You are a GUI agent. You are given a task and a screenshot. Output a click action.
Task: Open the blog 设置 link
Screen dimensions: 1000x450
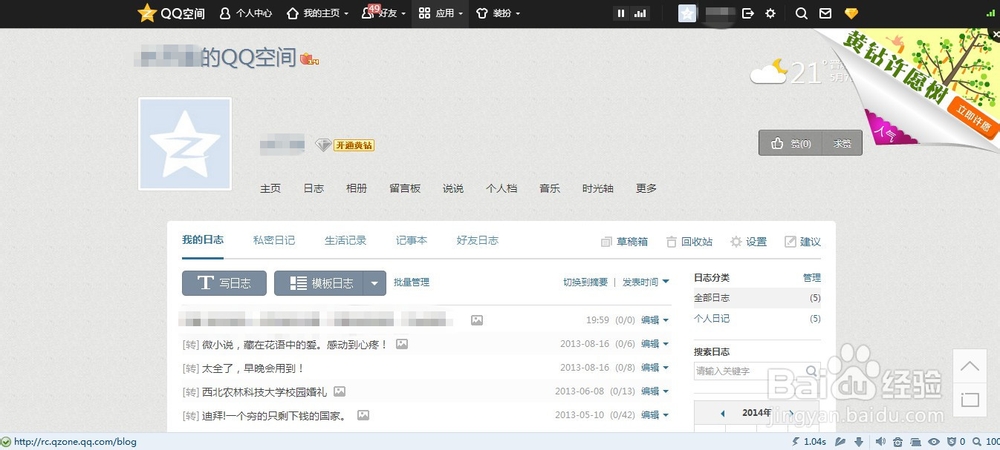tap(749, 242)
